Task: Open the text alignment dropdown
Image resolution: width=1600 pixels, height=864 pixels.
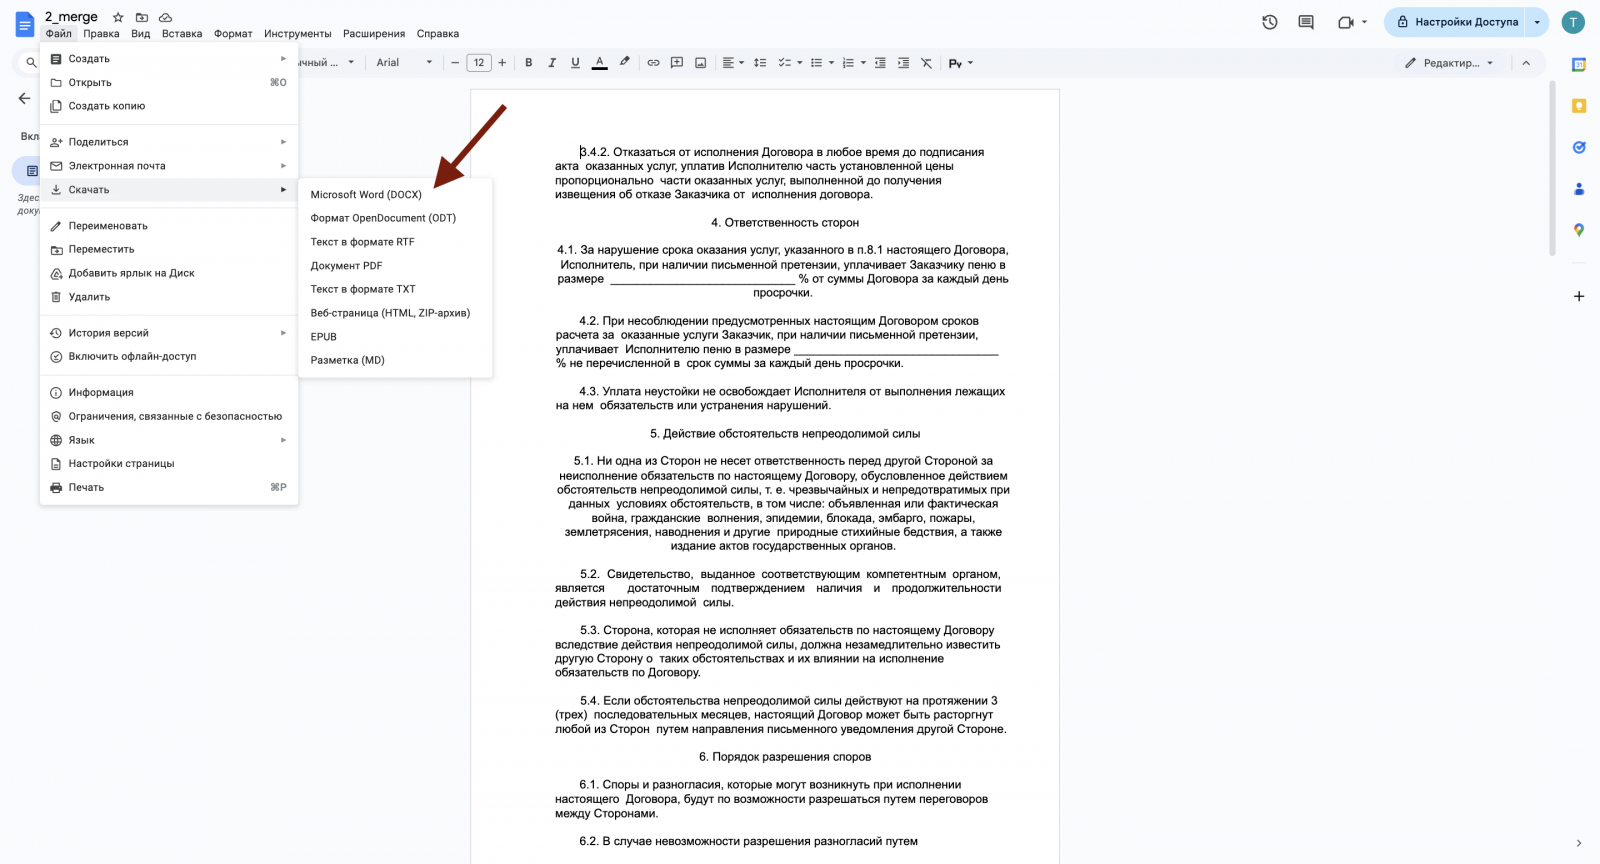Action: tap(733, 63)
